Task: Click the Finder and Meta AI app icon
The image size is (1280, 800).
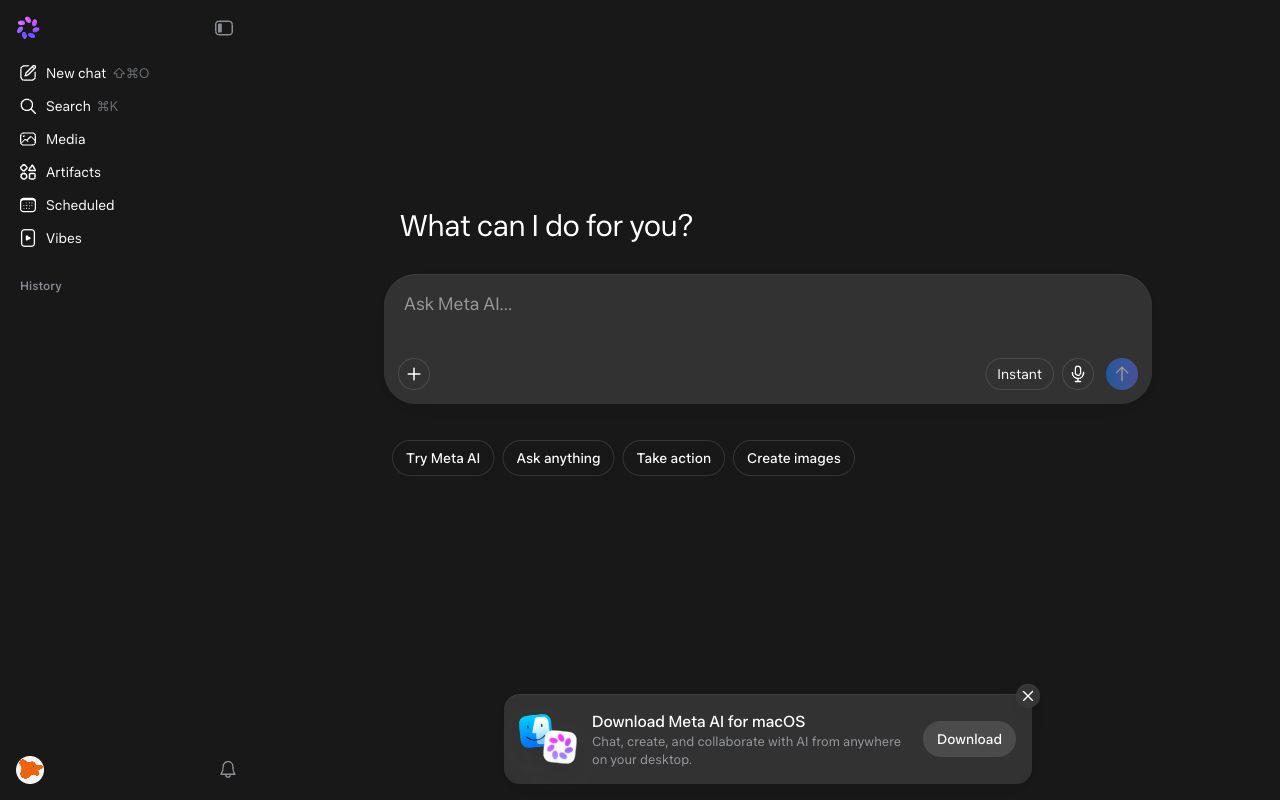Action: click(x=548, y=739)
